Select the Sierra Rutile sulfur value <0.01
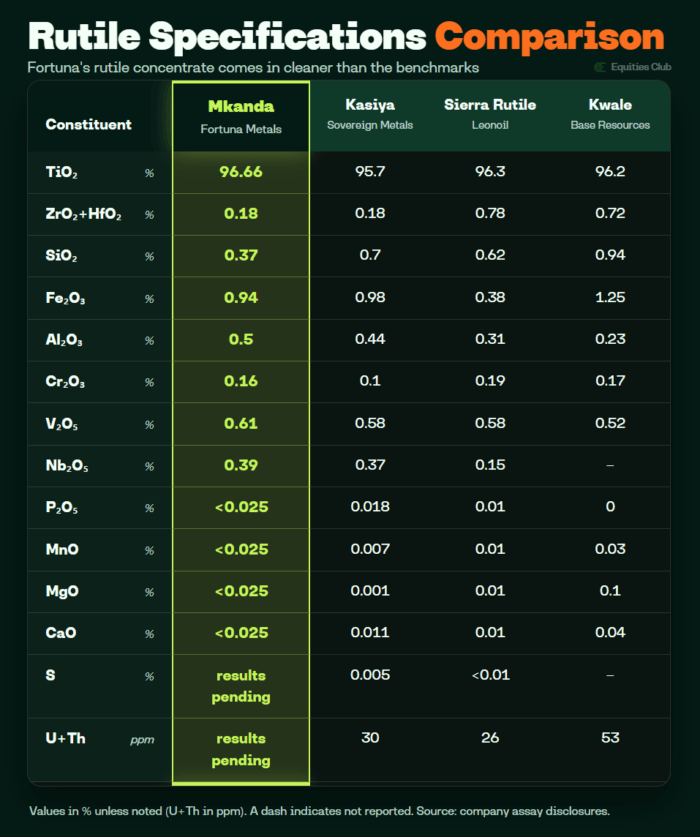The image size is (700, 837). coord(491,675)
